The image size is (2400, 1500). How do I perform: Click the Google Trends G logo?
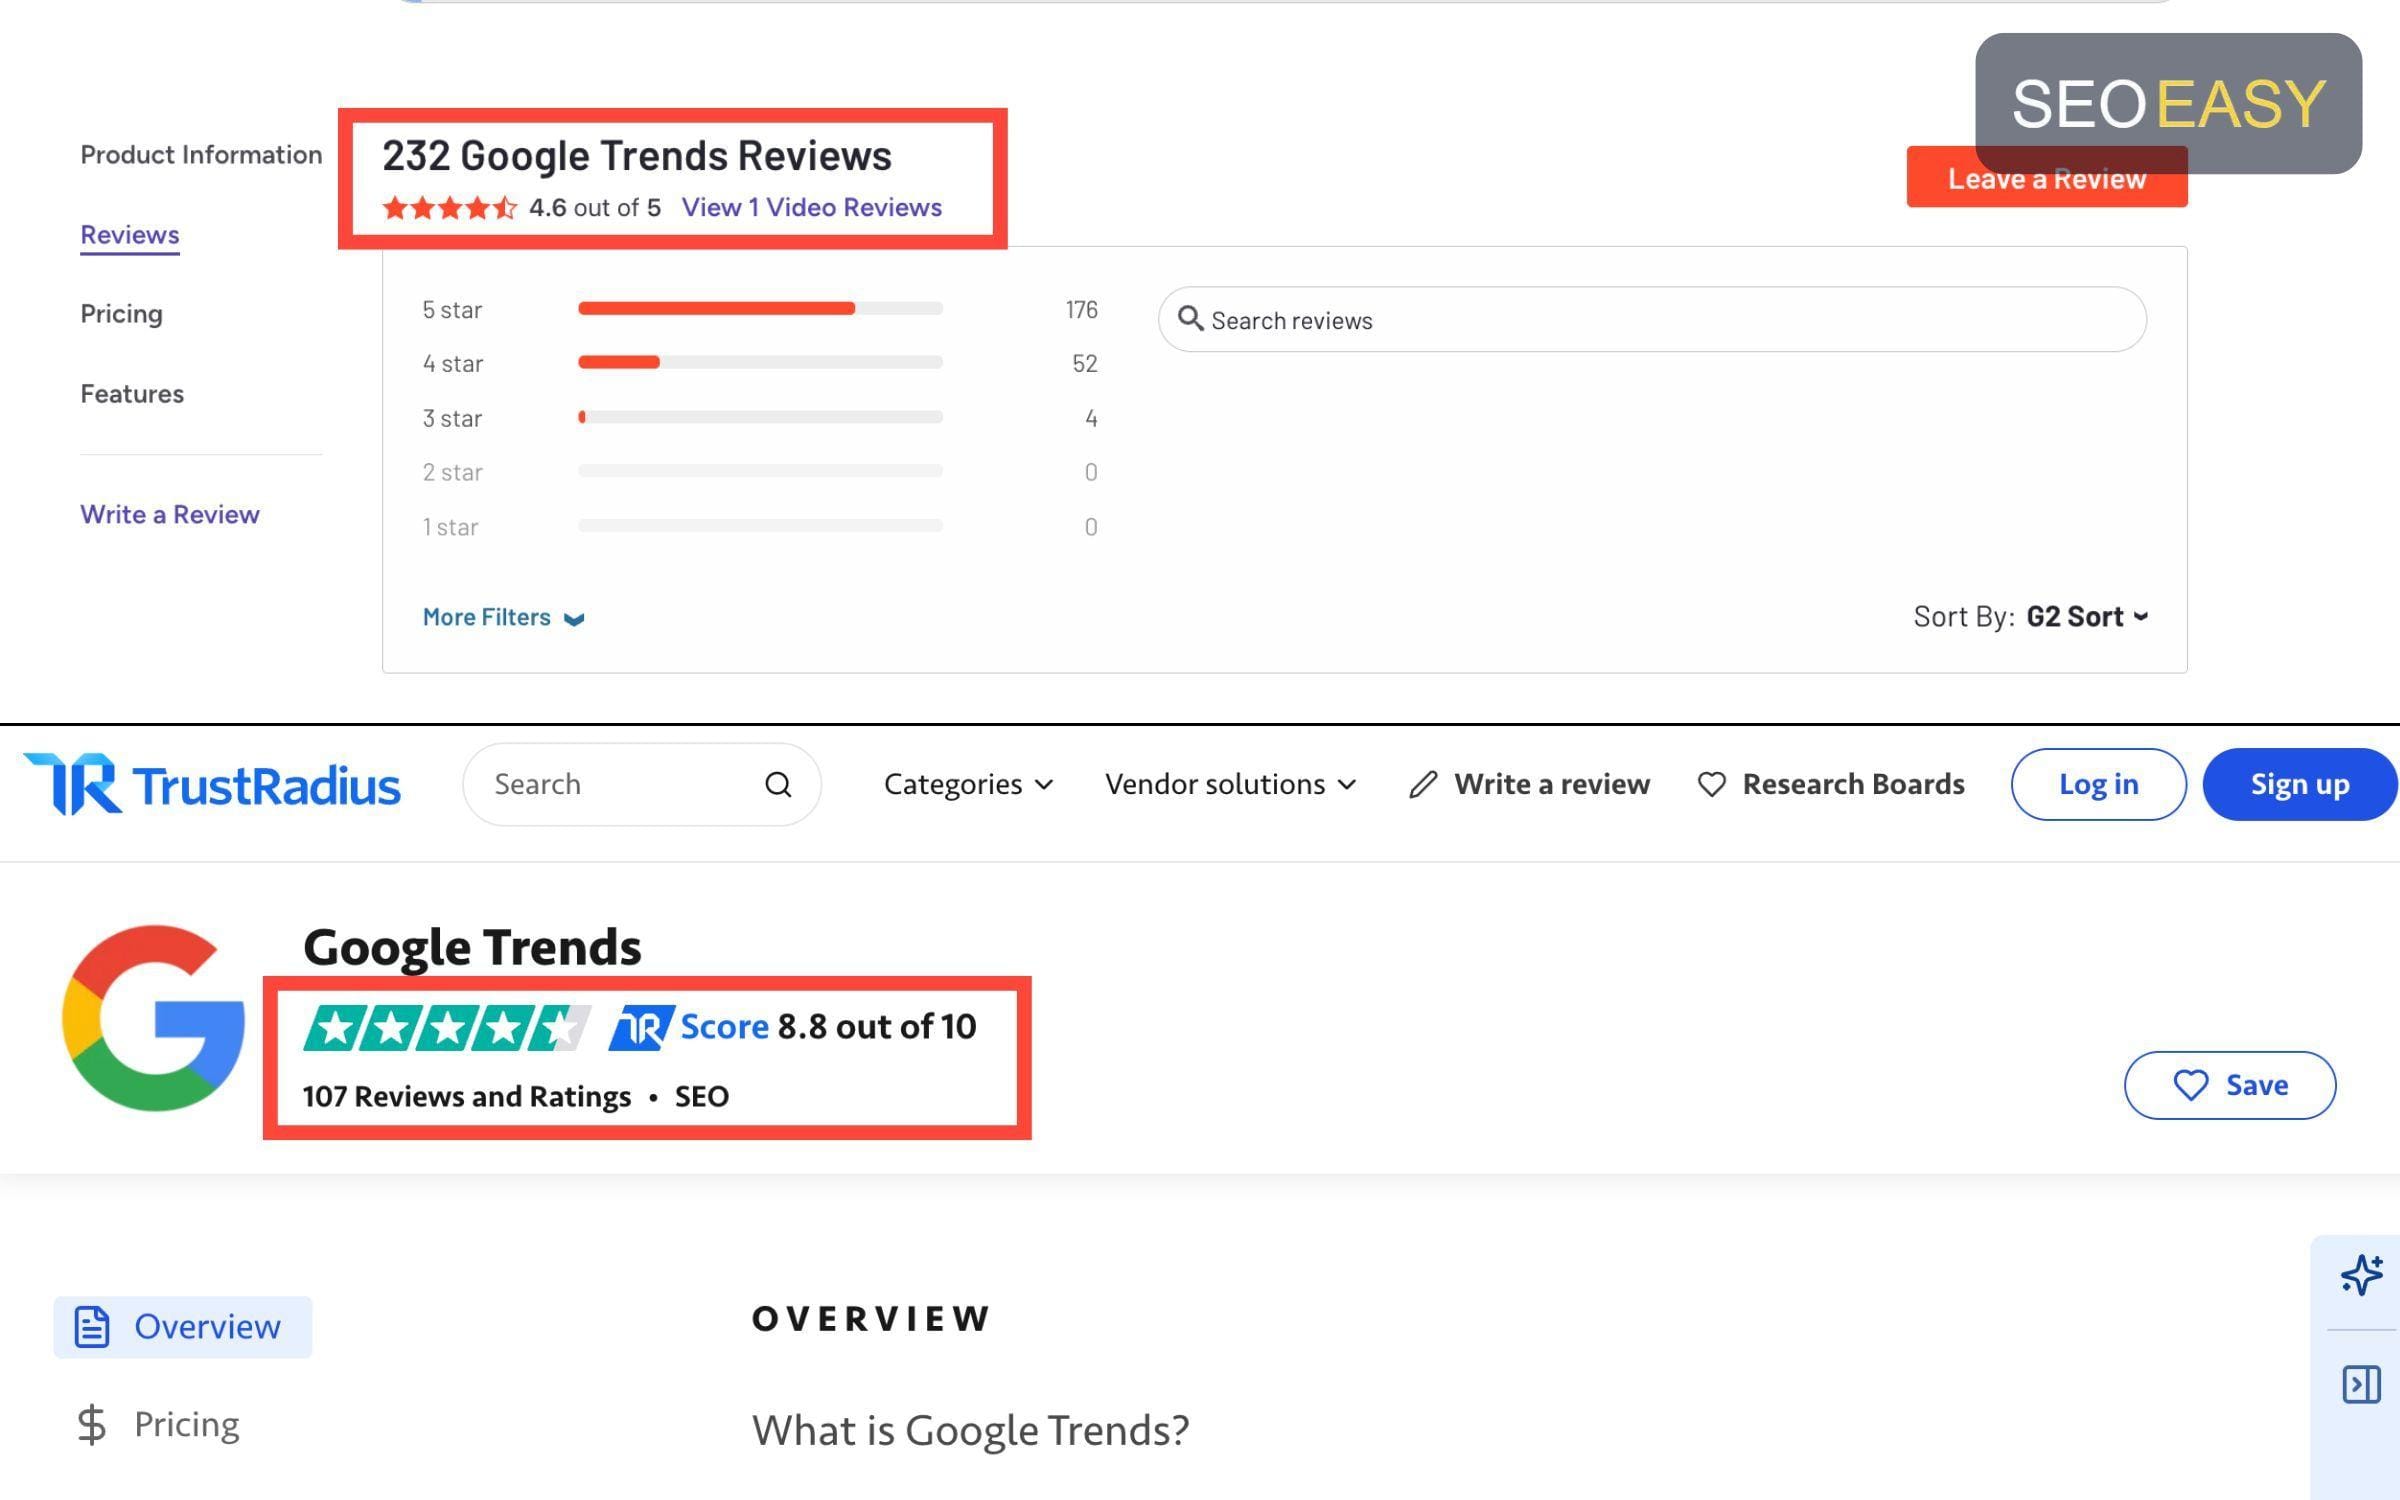coord(153,1017)
